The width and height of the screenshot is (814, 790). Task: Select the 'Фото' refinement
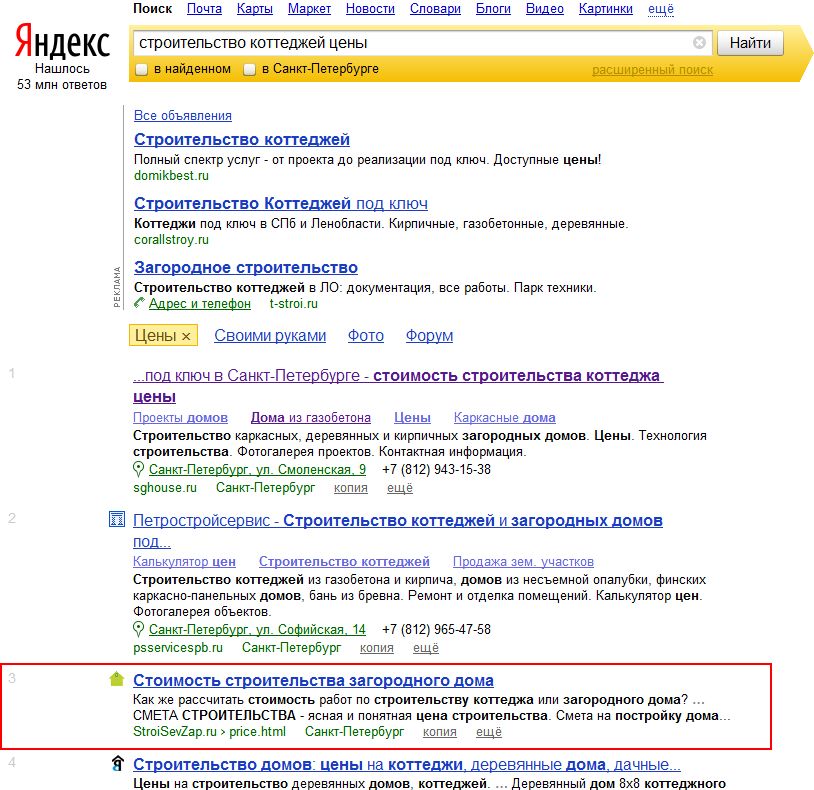coord(366,336)
